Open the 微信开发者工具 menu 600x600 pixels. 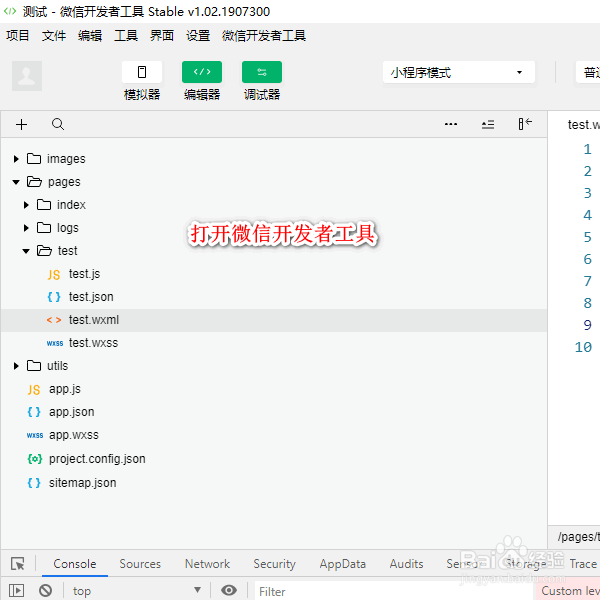264,36
